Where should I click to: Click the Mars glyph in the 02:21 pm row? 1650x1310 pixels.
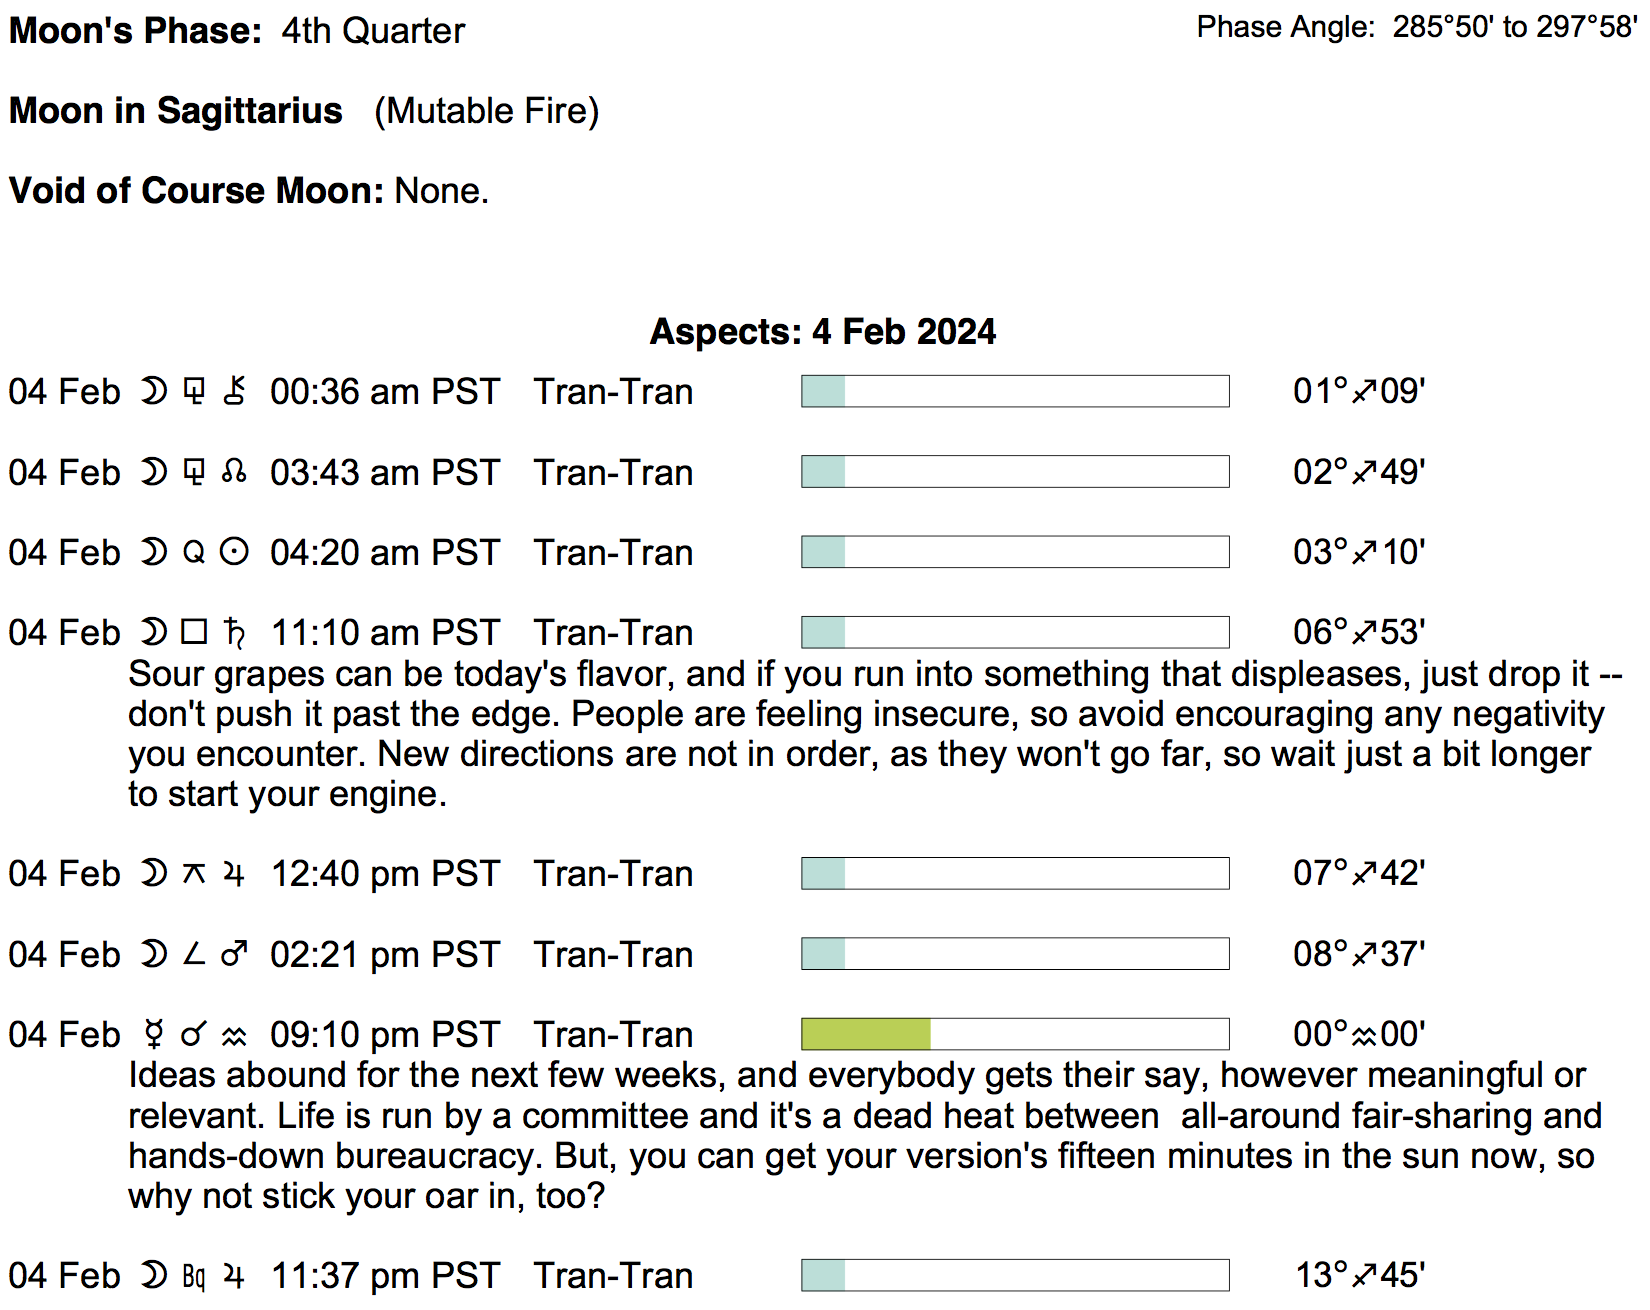point(235,954)
